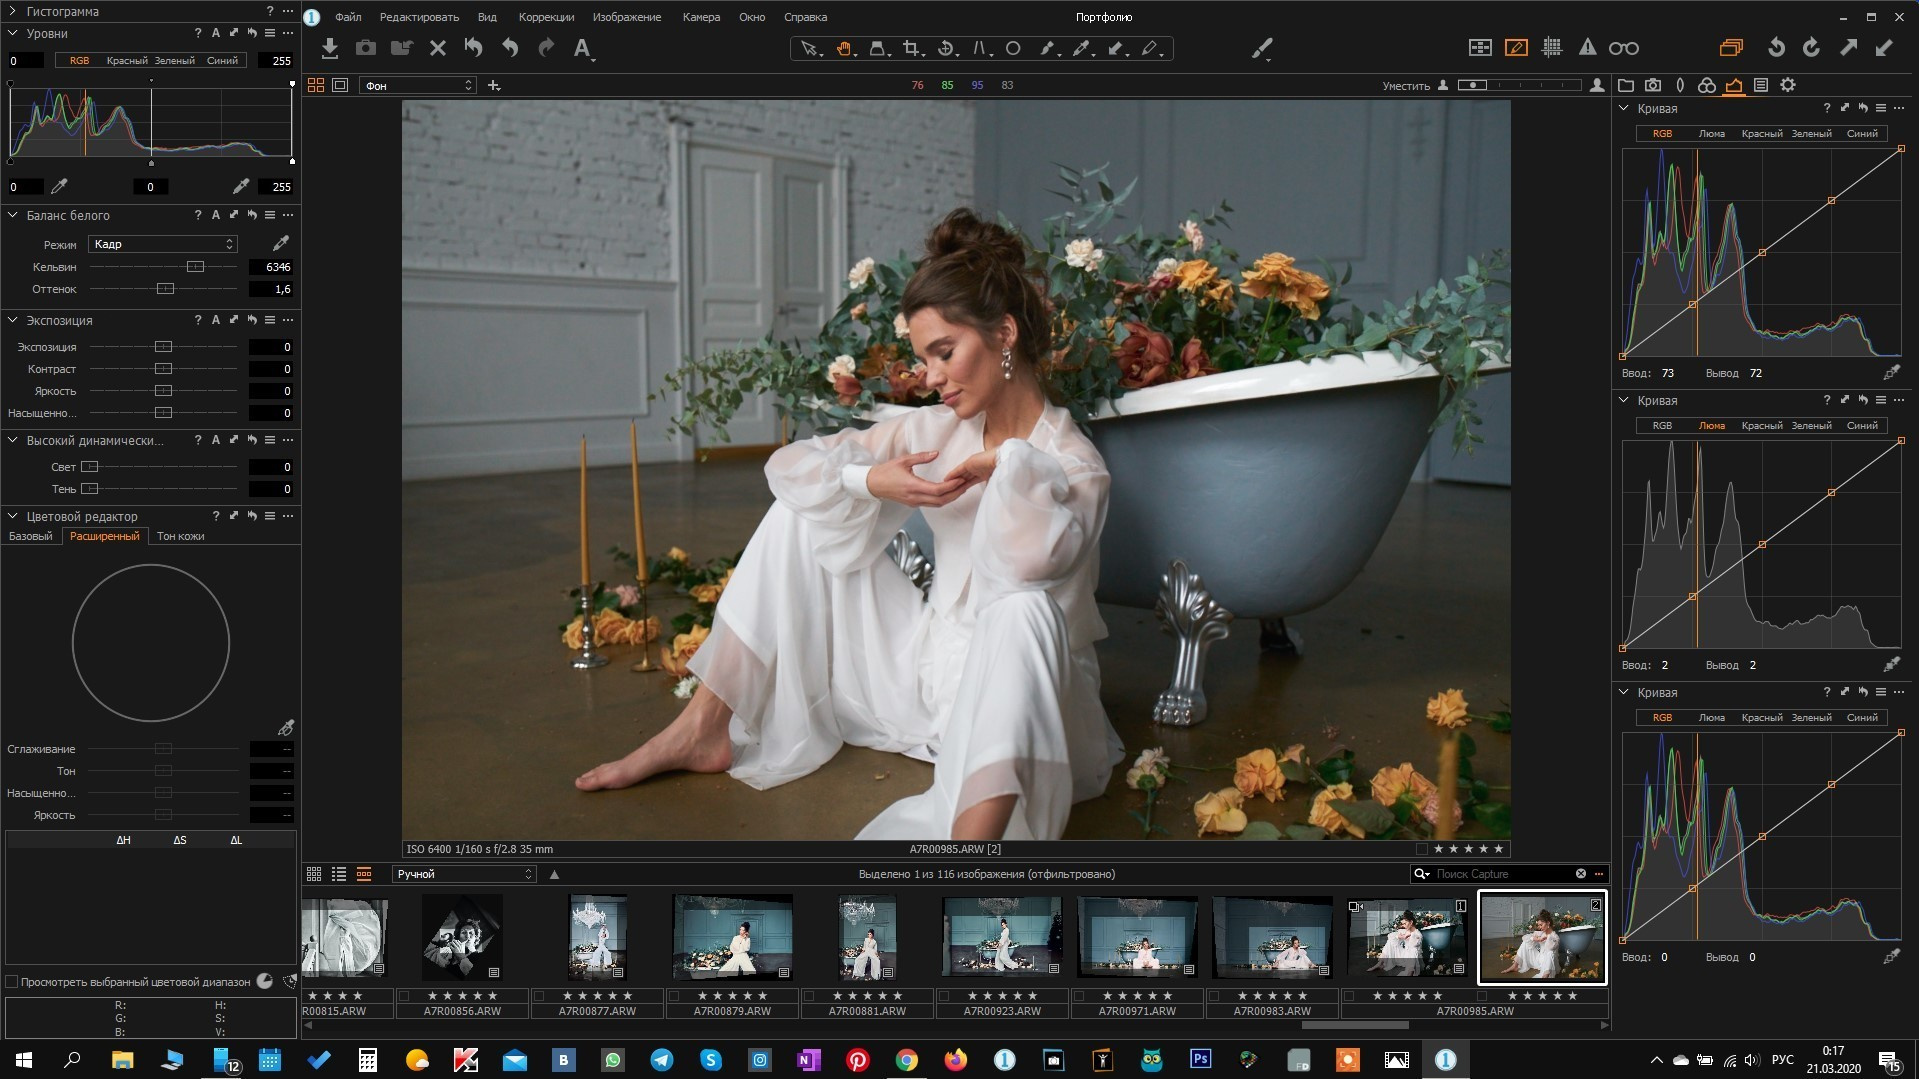This screenshot has width=1919, height=1079.
Task: Click the Import images download-arrow icon
Action: coord(329,48)
